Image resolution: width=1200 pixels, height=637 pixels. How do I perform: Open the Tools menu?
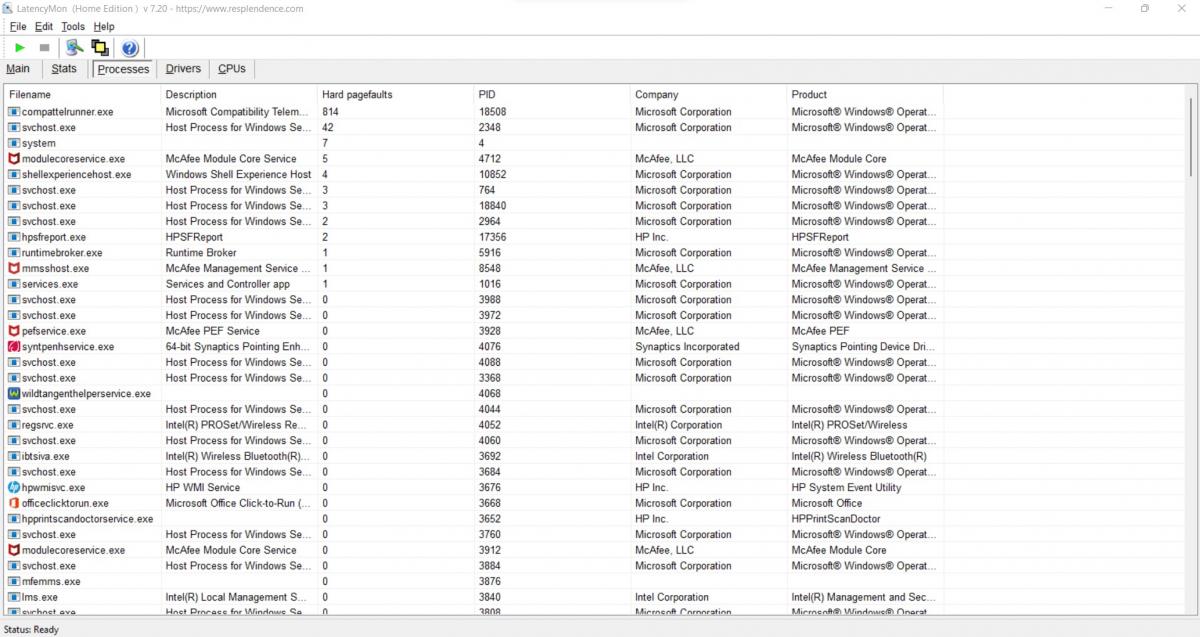73,26
